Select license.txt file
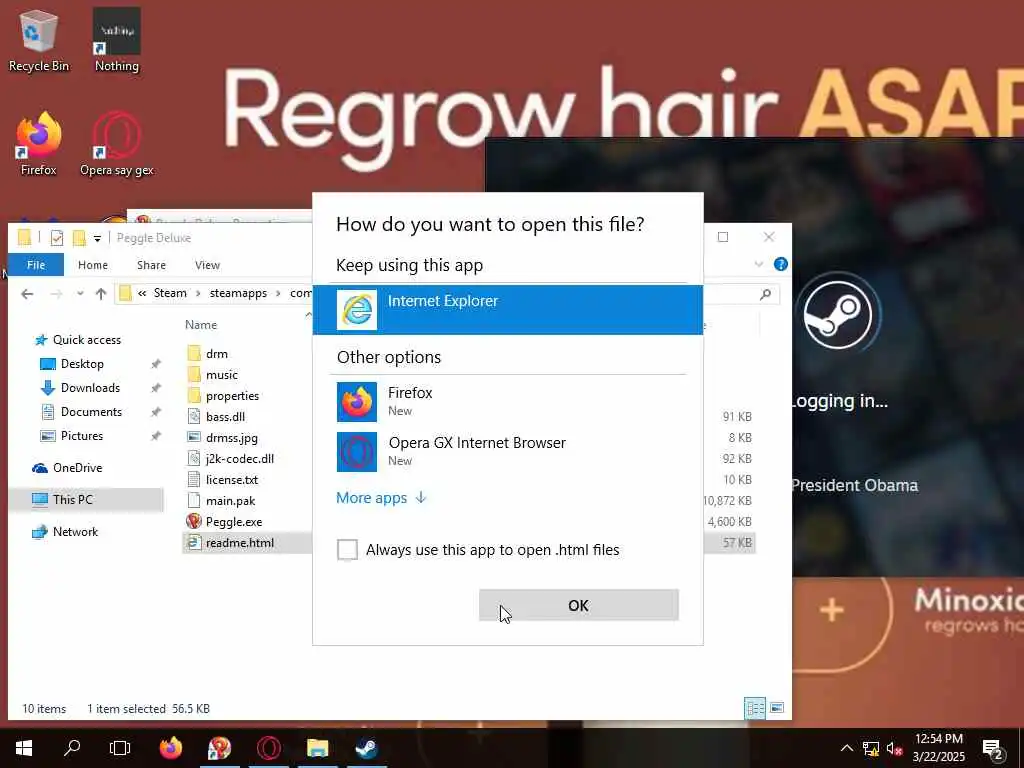This screenshot has width=1024, height=768. [x=231, y=479]
